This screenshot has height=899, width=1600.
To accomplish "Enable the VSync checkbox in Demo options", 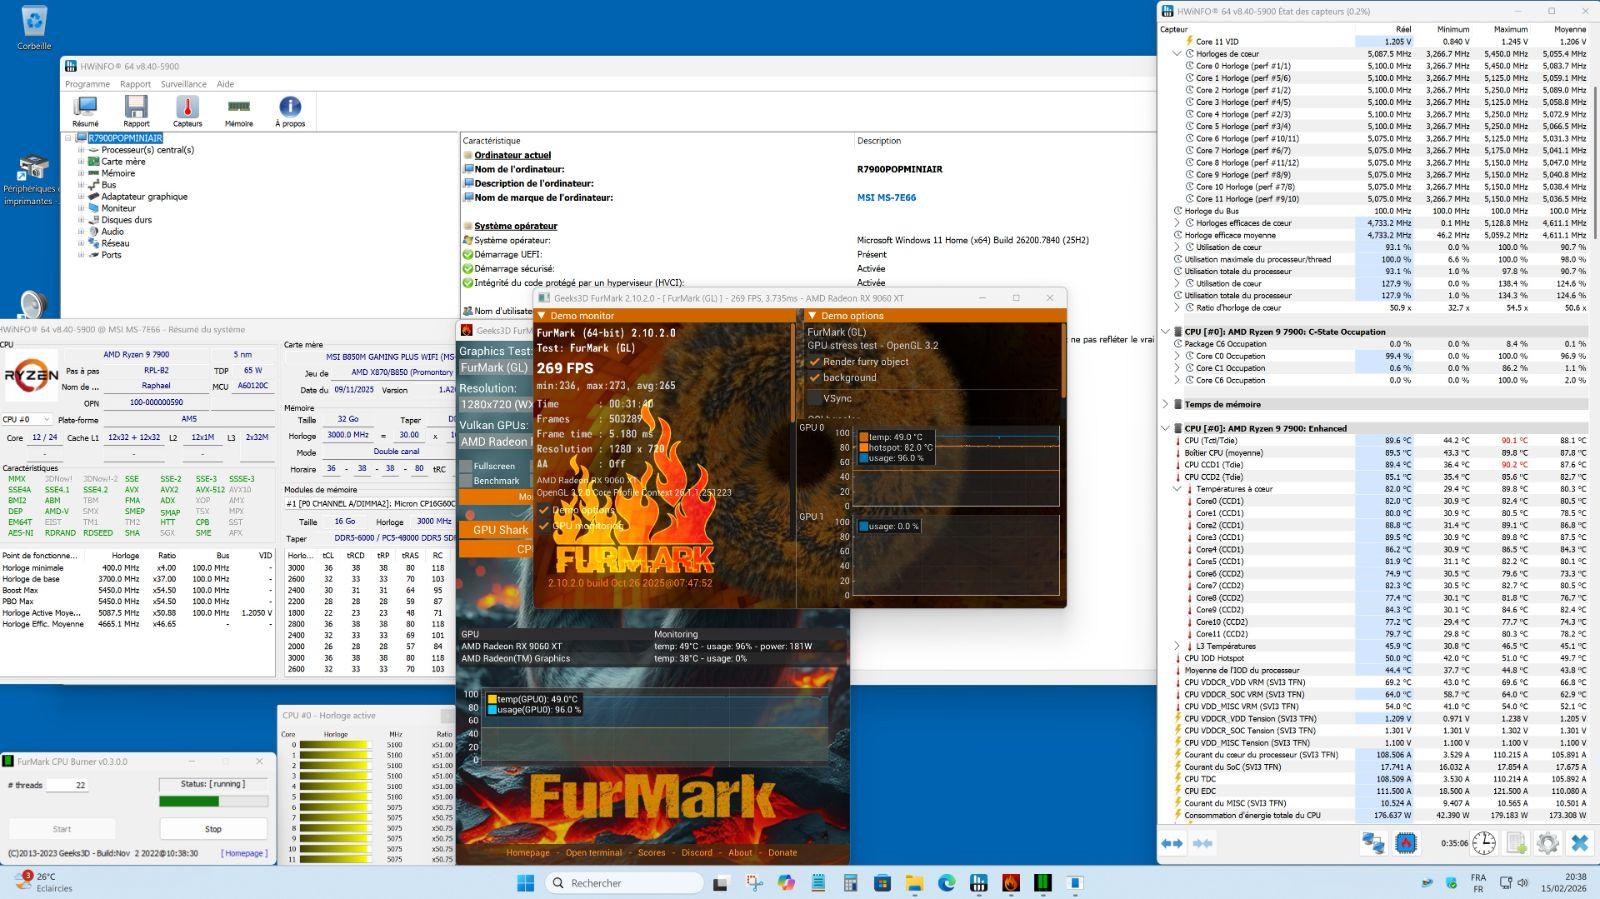I will [815, 398].
